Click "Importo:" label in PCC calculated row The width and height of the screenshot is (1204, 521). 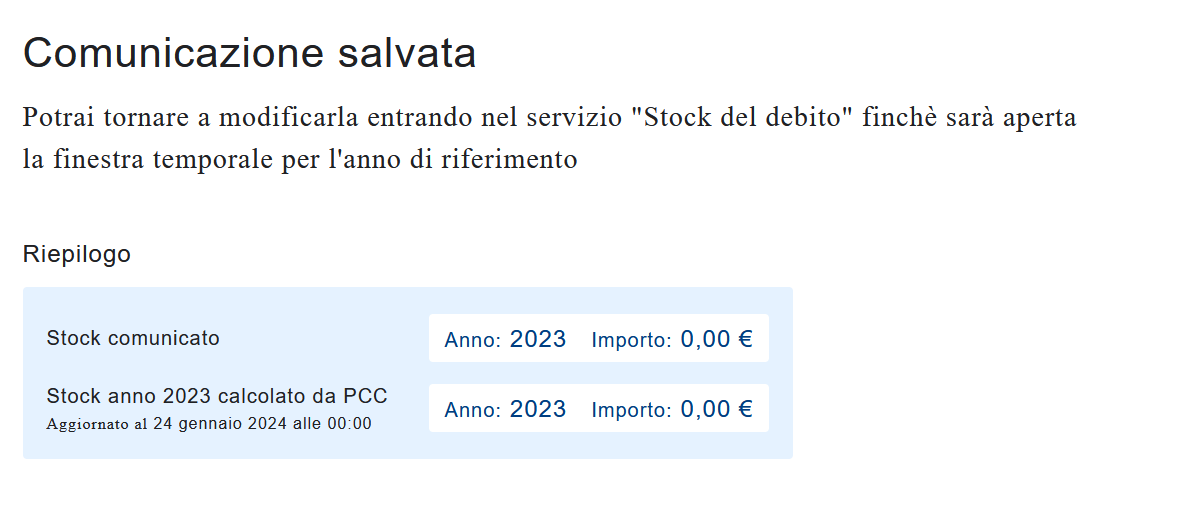pos(631,410)
